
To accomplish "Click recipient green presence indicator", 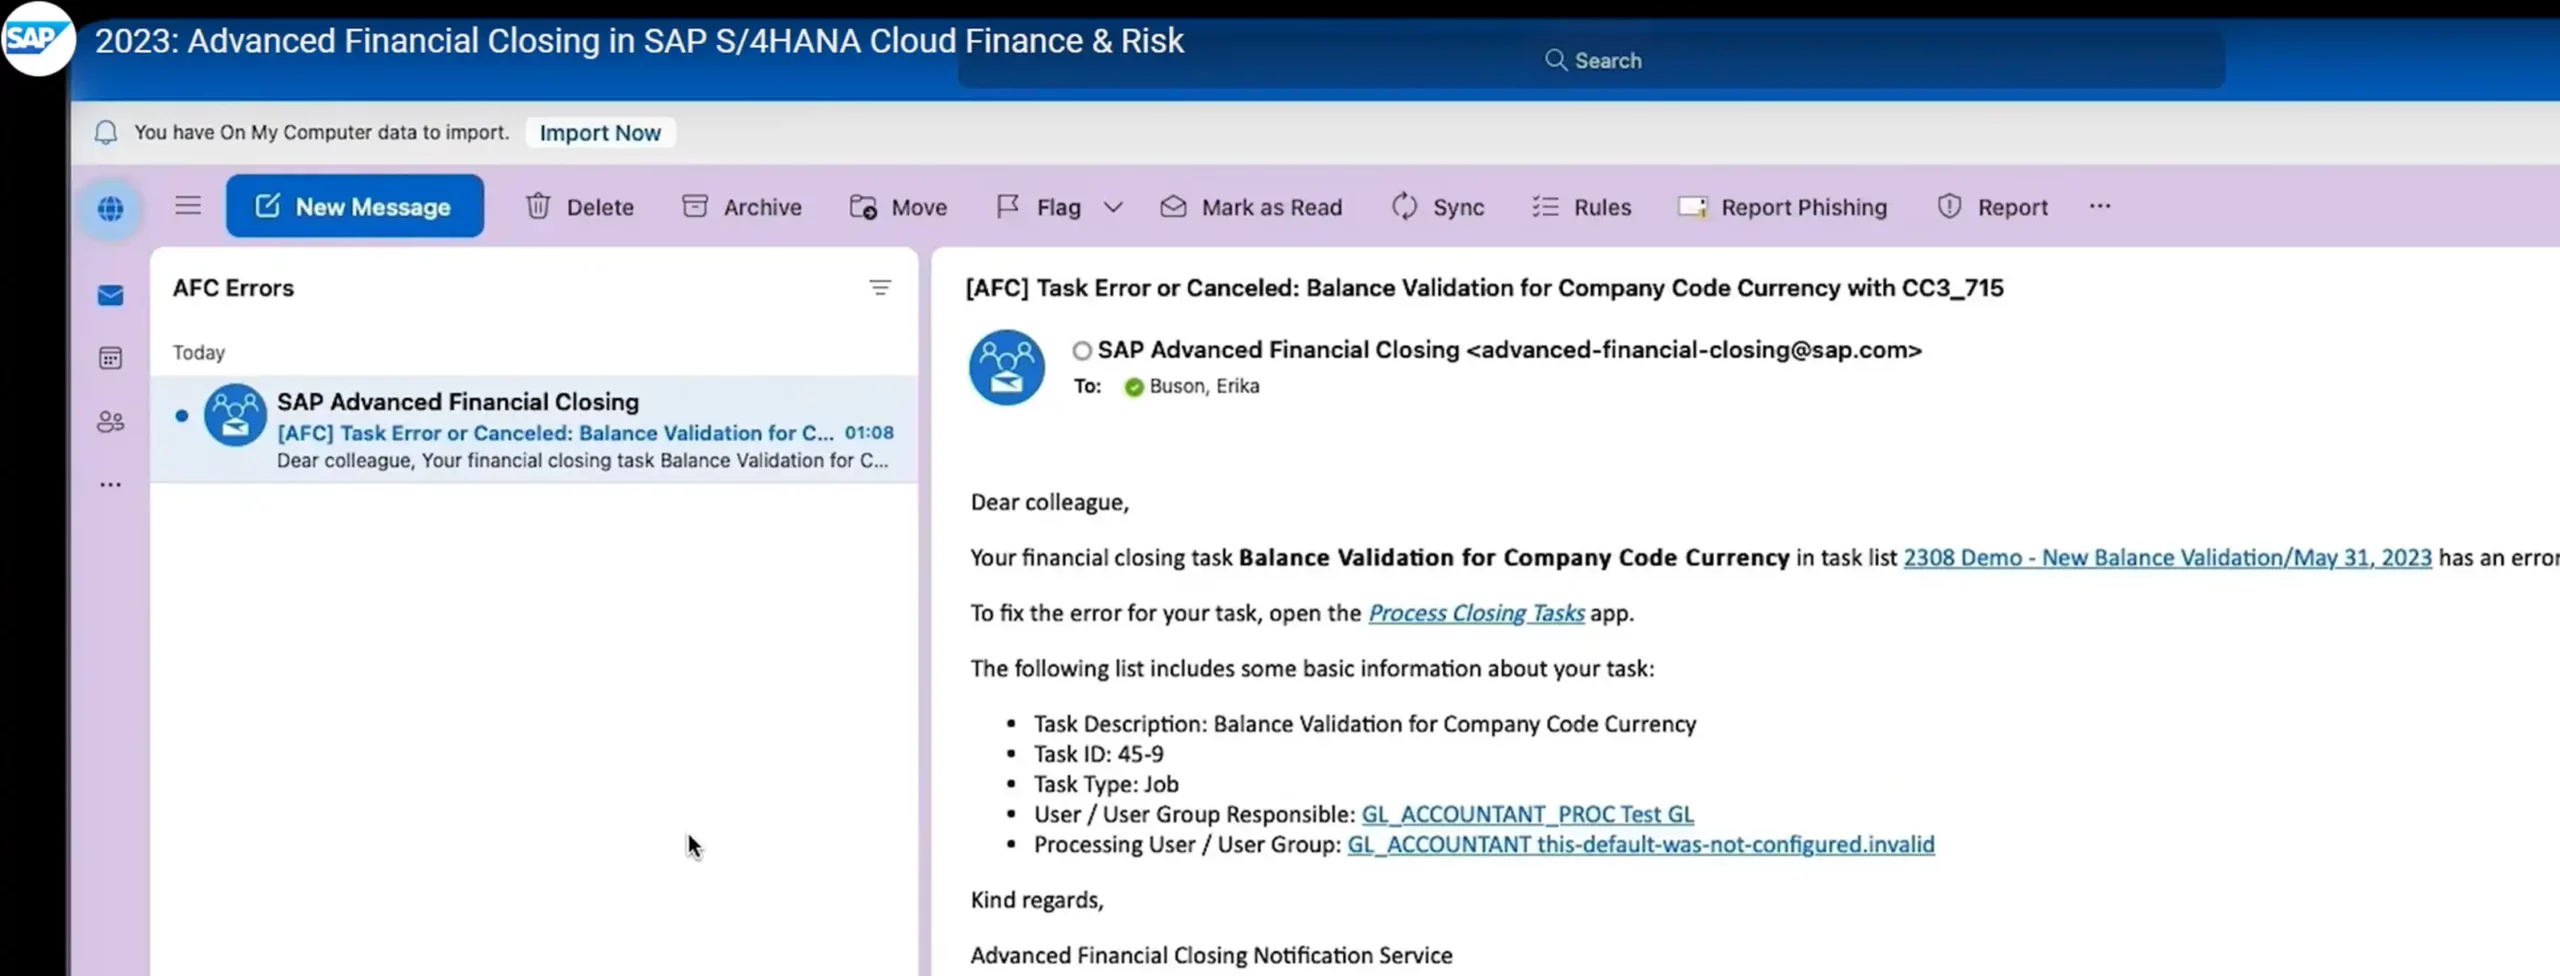I will (1133, 387).
